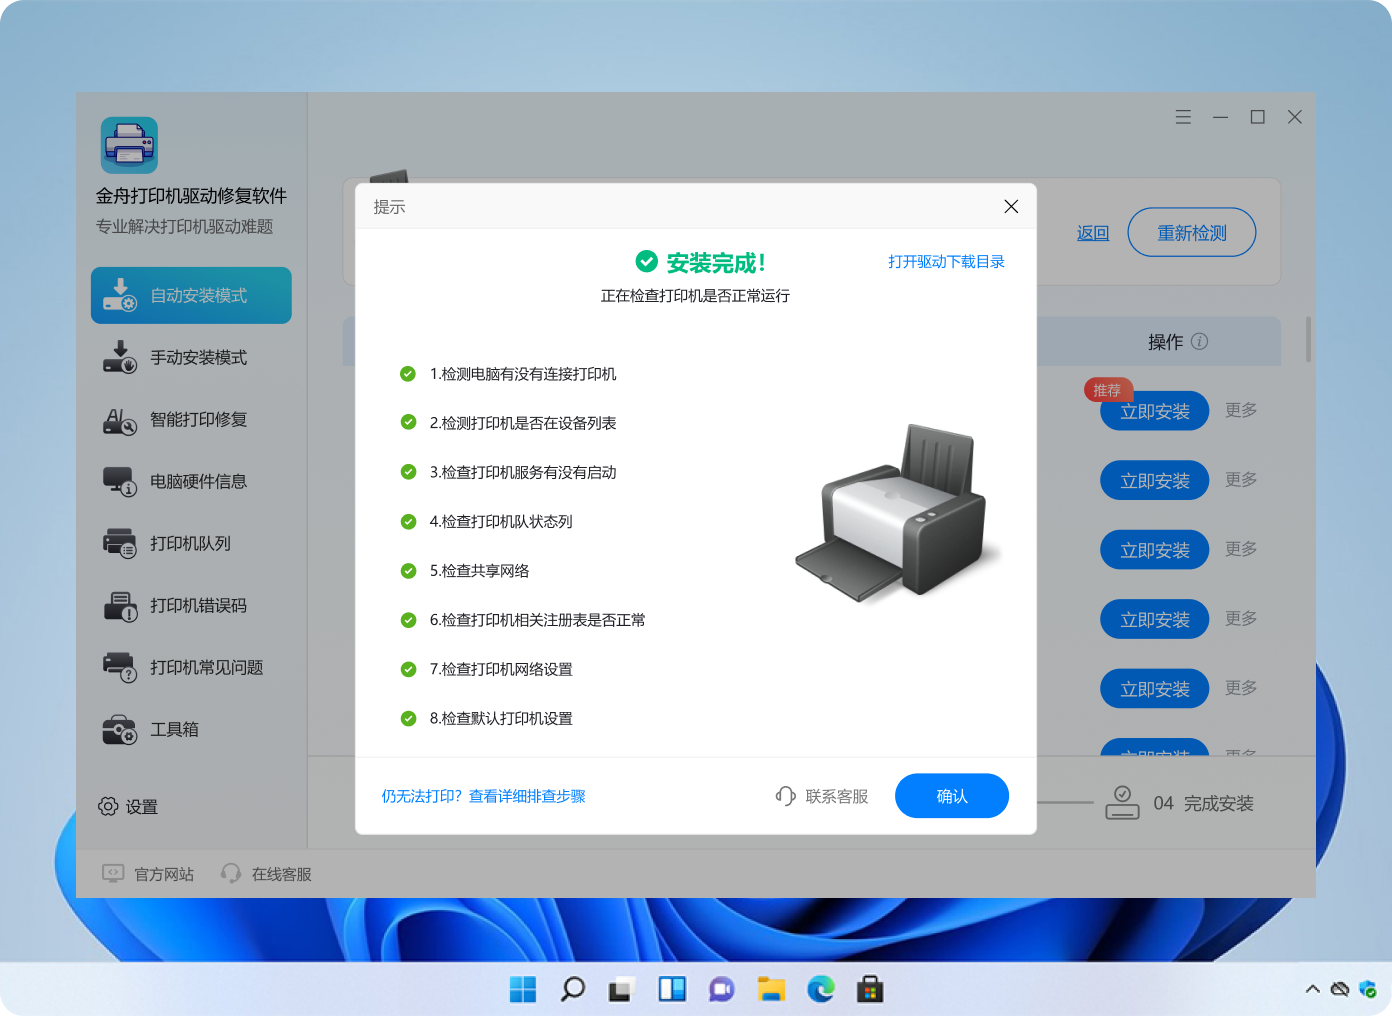Select the 自动安装模式 sidebar icon
This screenshot has width=1392, height=1016.
tap(120, 295)
